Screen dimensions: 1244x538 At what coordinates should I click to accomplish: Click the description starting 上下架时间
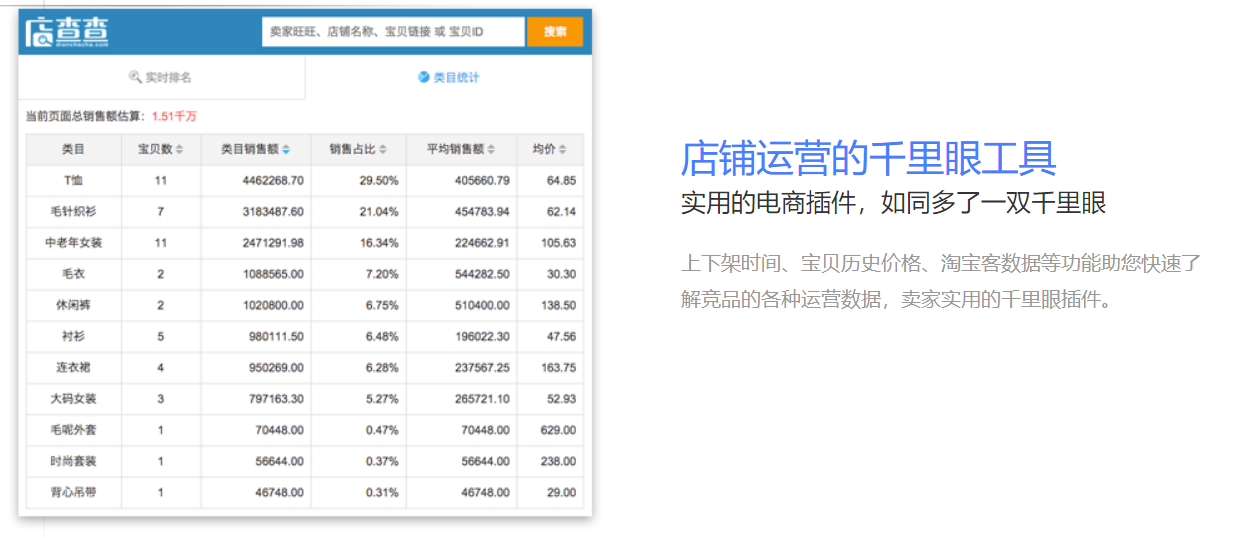[x=941, y=282]
